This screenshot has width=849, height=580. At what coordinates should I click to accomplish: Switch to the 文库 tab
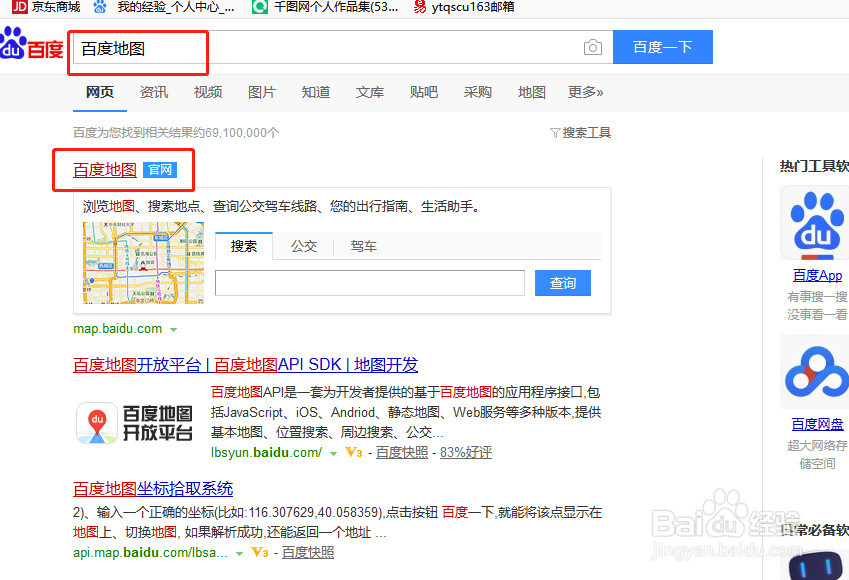click(x=370, y=92)
